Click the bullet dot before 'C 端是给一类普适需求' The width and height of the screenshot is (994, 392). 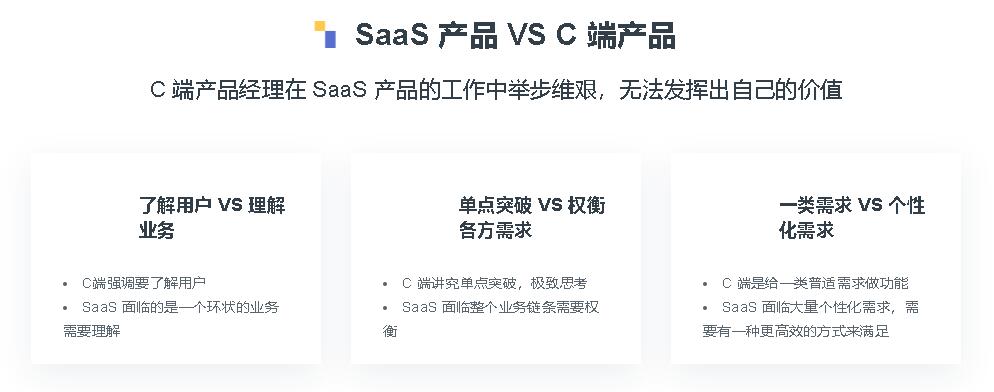coord(706,284)
